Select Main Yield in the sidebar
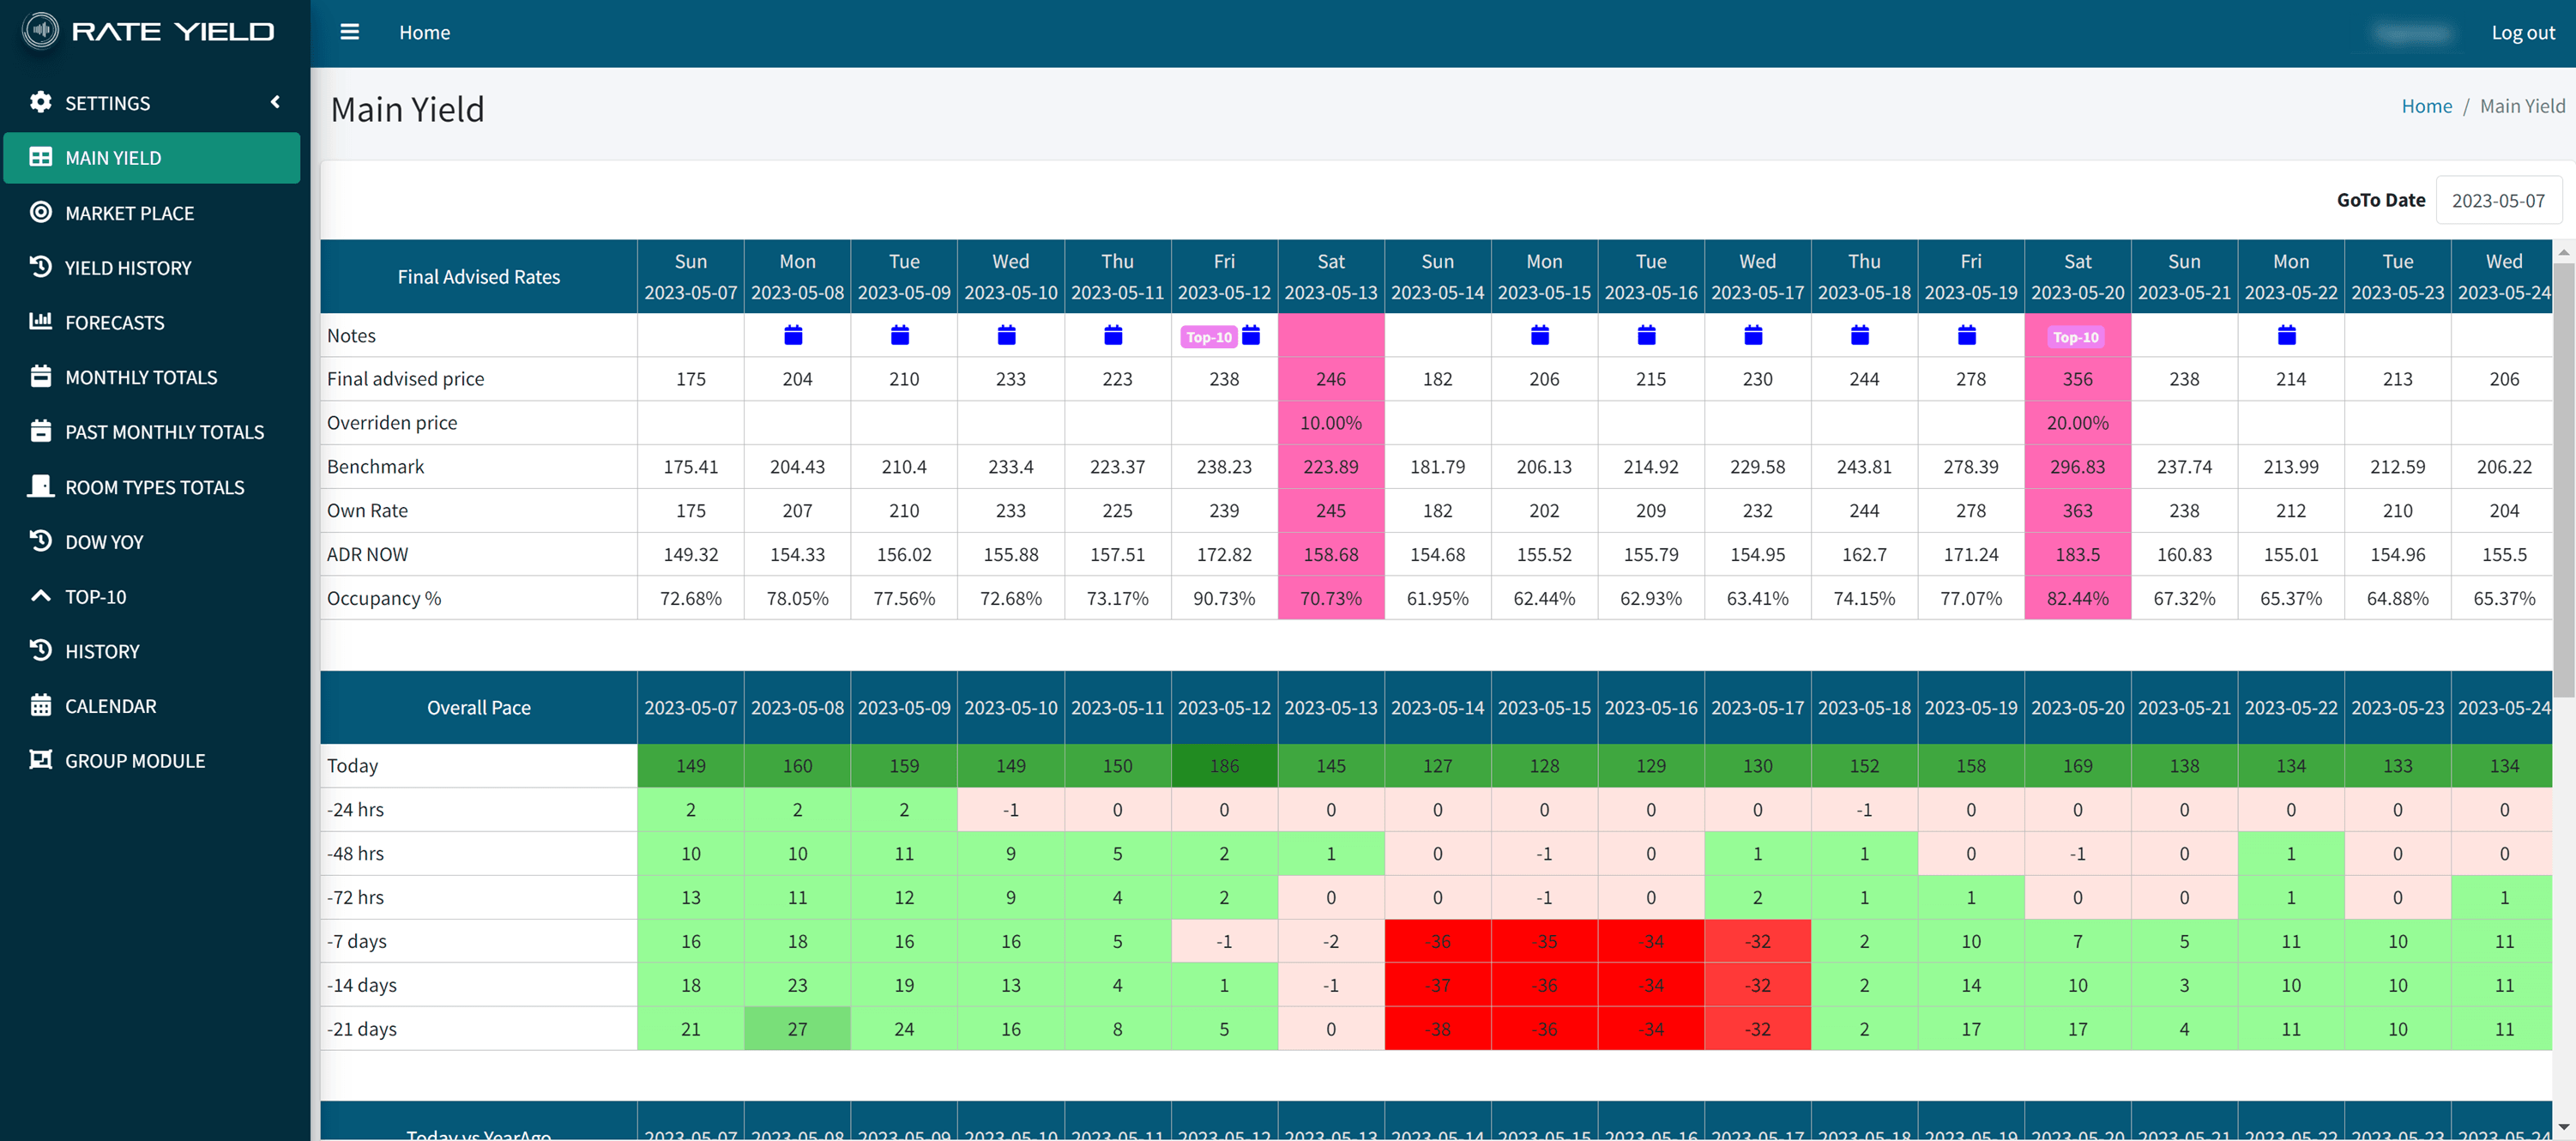This screenshot has height=1141, width=2576. tap(114, 157)
